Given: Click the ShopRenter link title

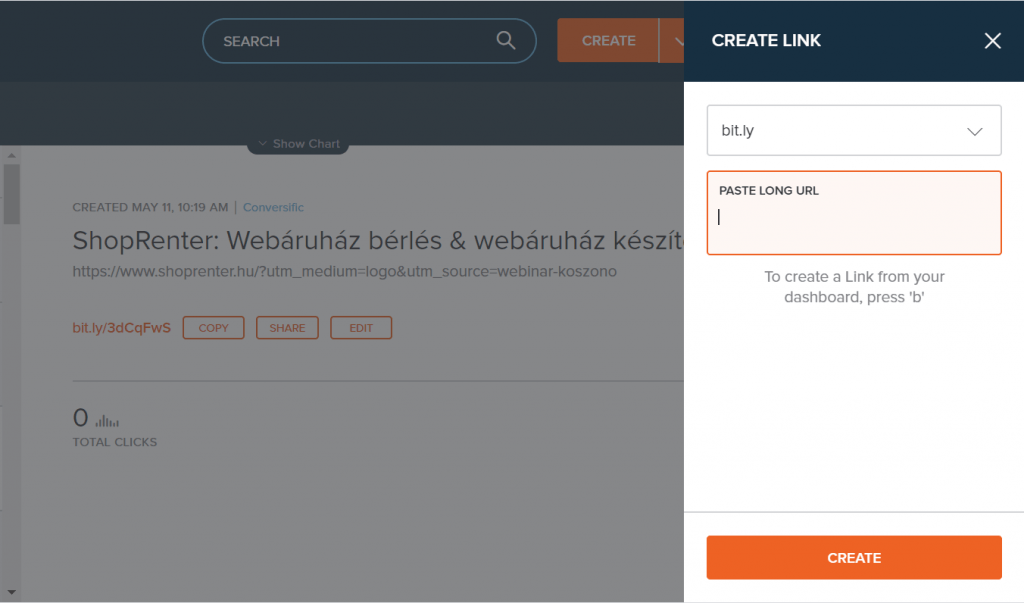Looking at the screenshot, I should (377, 240).
